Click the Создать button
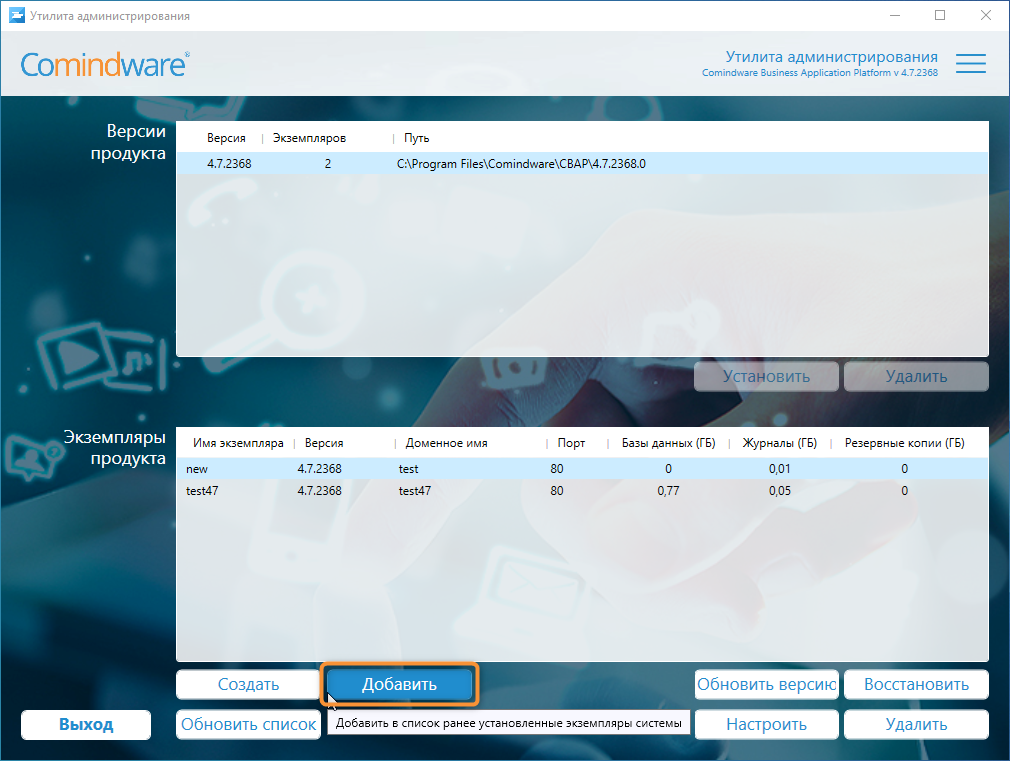This screenshot has width=1010, height=761. (248, 684)
